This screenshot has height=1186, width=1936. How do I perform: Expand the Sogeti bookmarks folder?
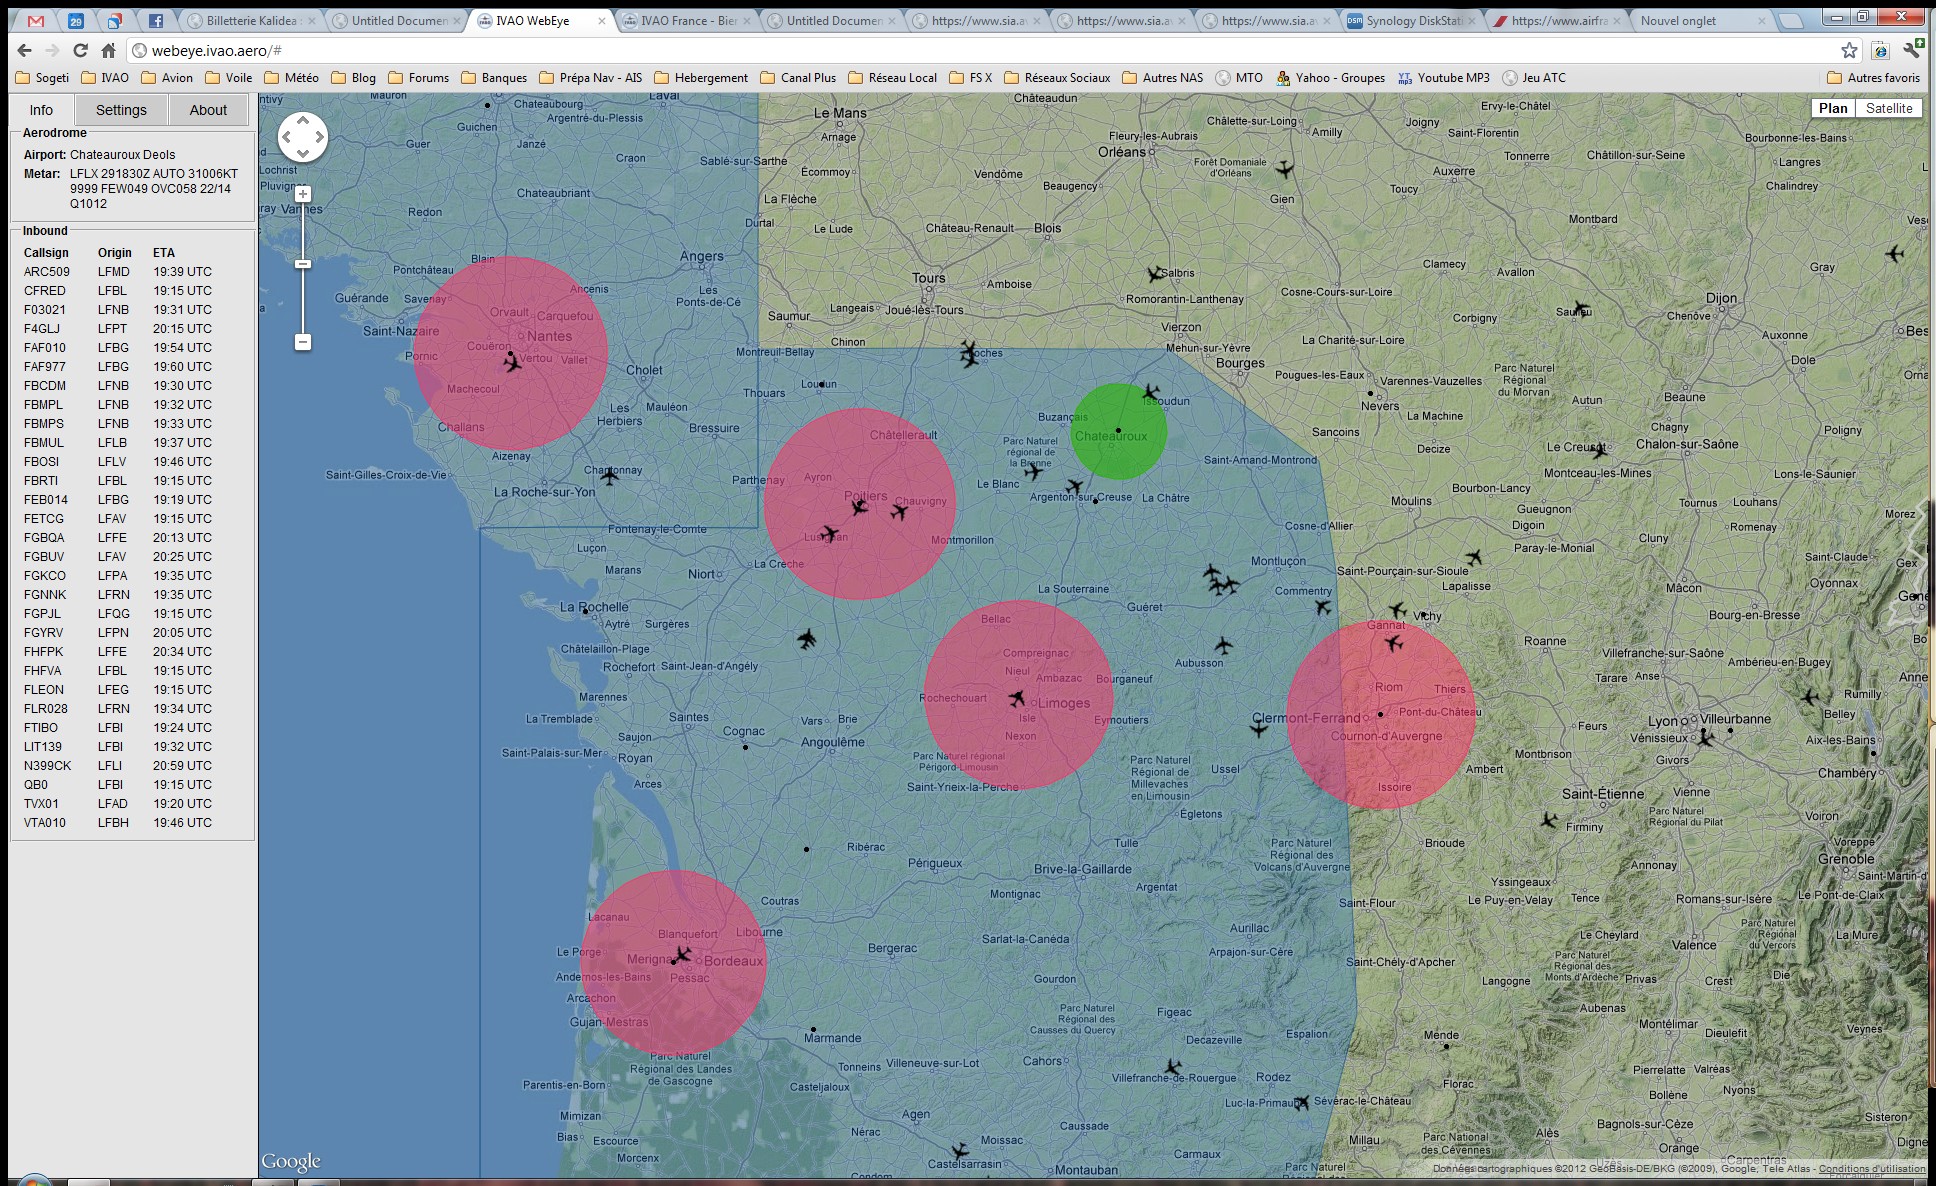(43, 77)
